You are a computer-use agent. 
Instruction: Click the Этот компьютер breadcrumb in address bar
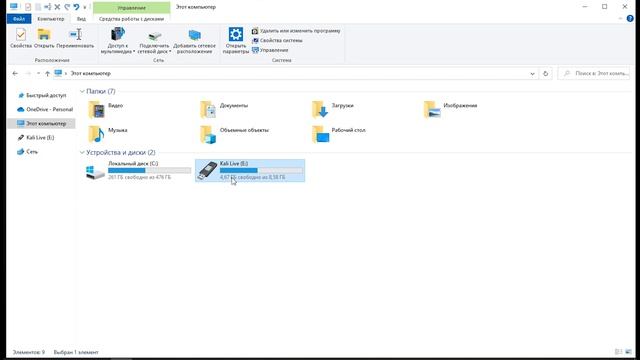(91, 73)
